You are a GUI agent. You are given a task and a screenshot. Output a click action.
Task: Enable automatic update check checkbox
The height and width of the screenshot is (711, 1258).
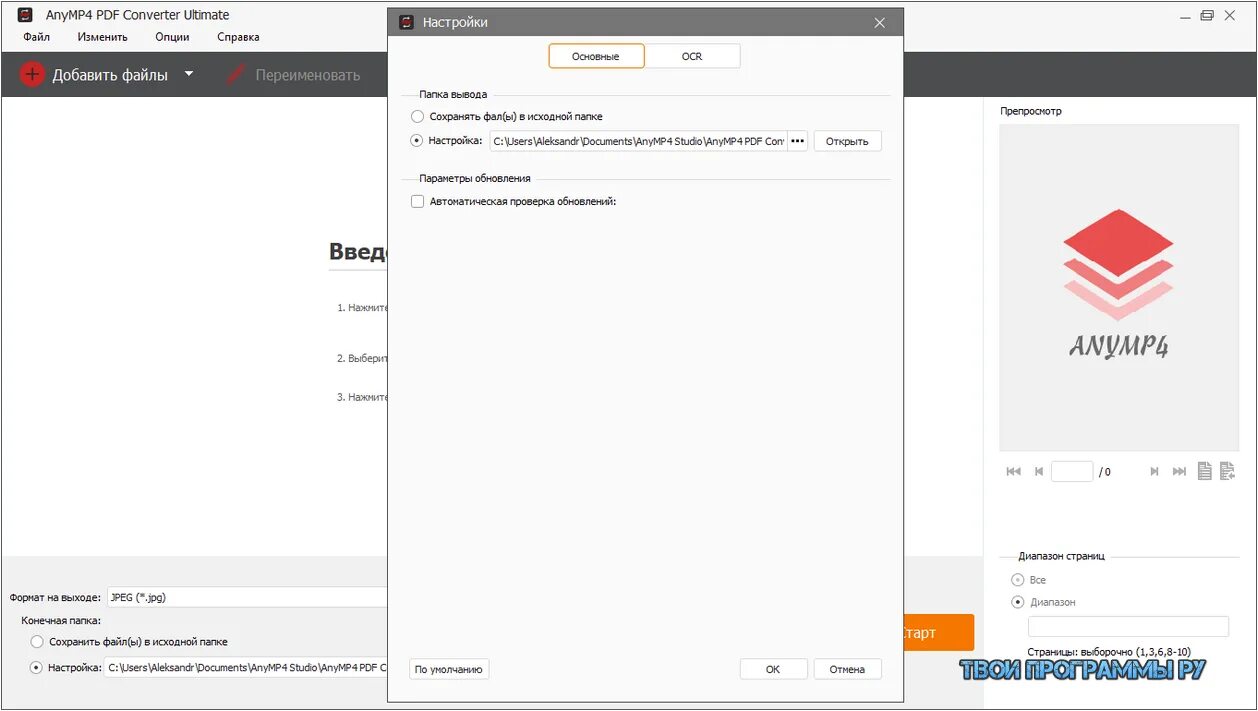click(x=418, y=201)
